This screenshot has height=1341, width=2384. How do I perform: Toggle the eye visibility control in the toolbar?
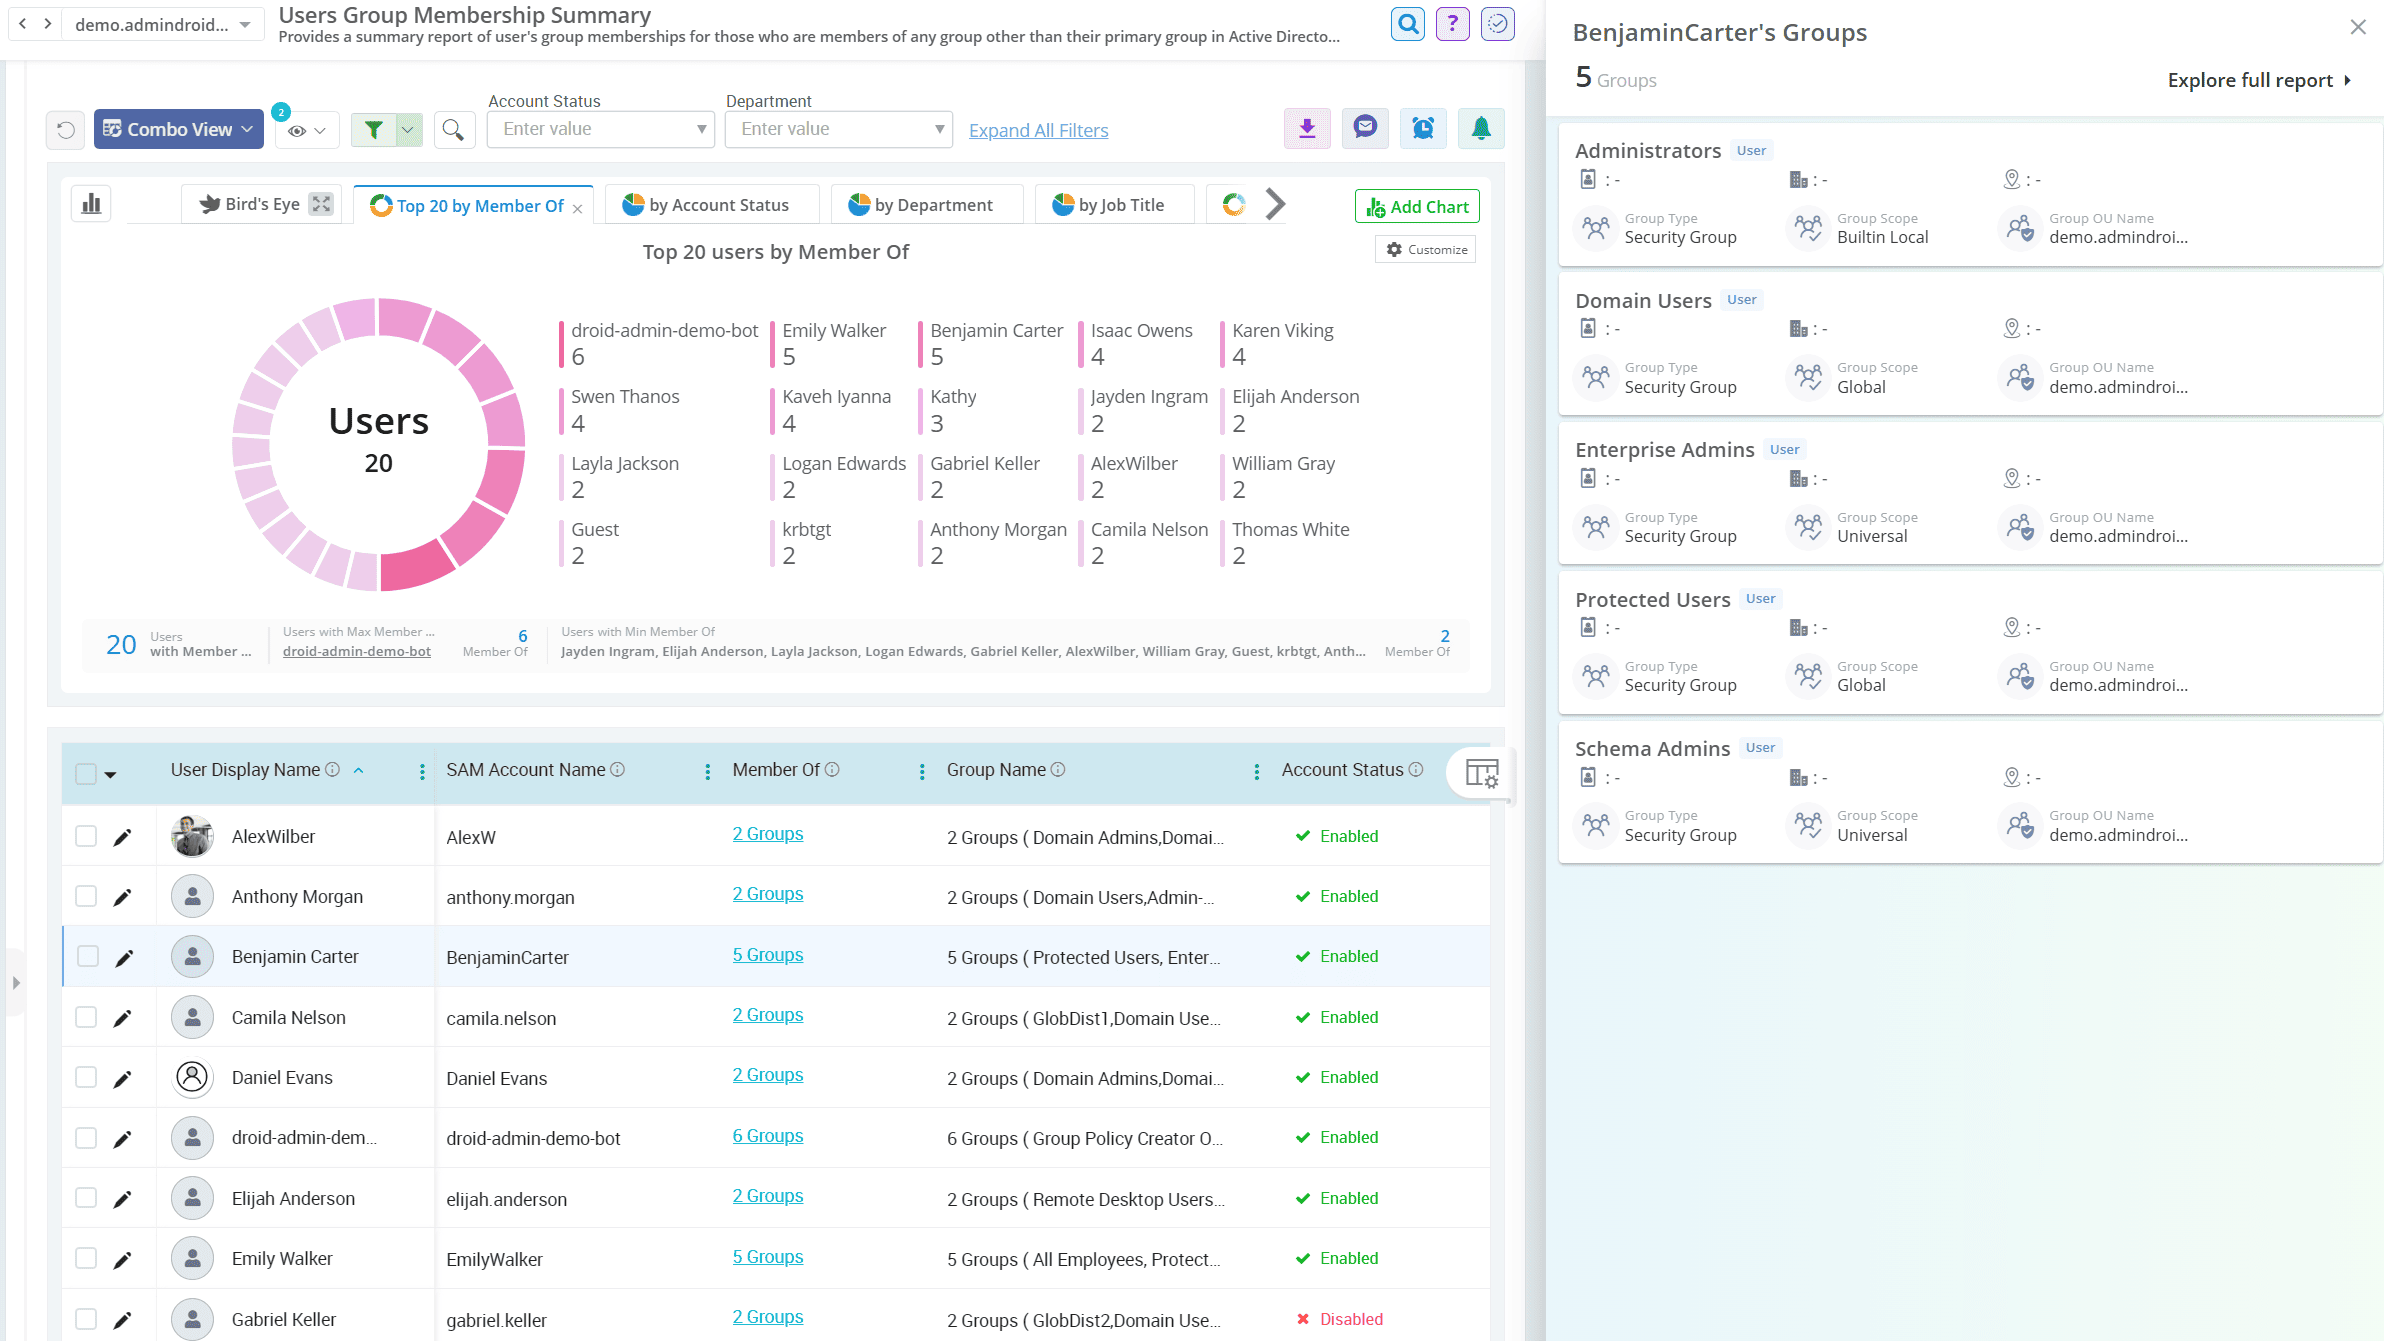297,129
